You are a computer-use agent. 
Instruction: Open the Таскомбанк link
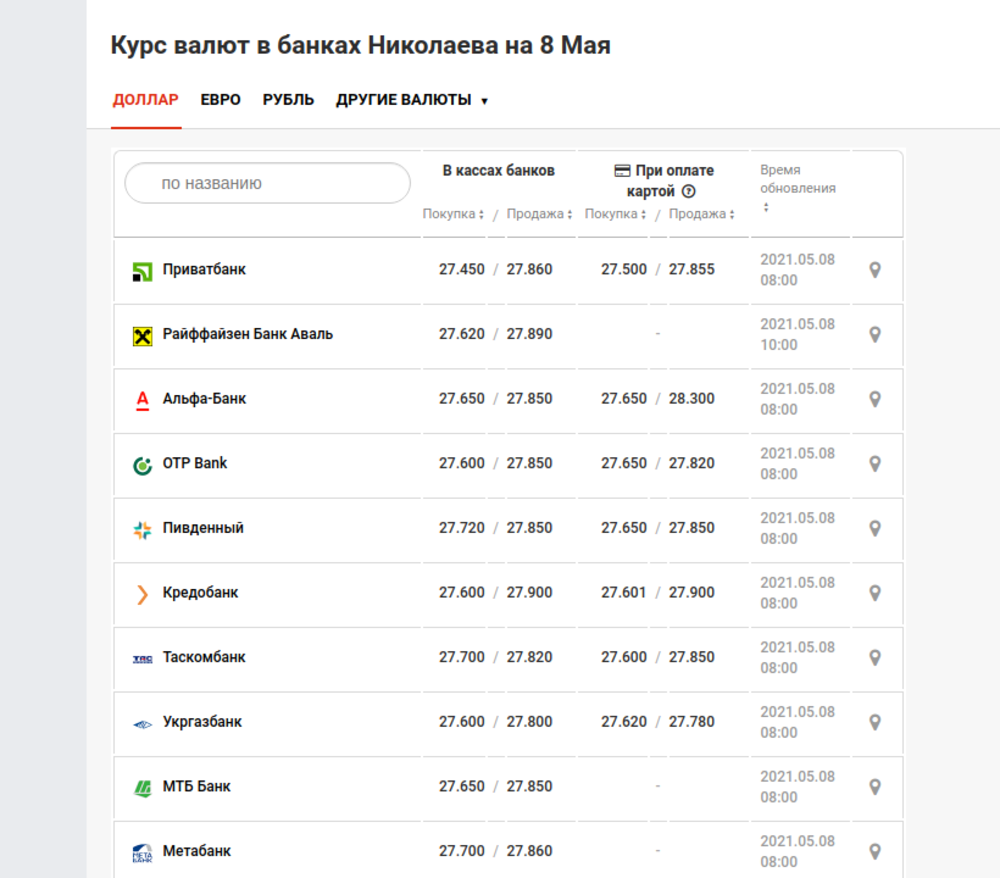point(204,657)
